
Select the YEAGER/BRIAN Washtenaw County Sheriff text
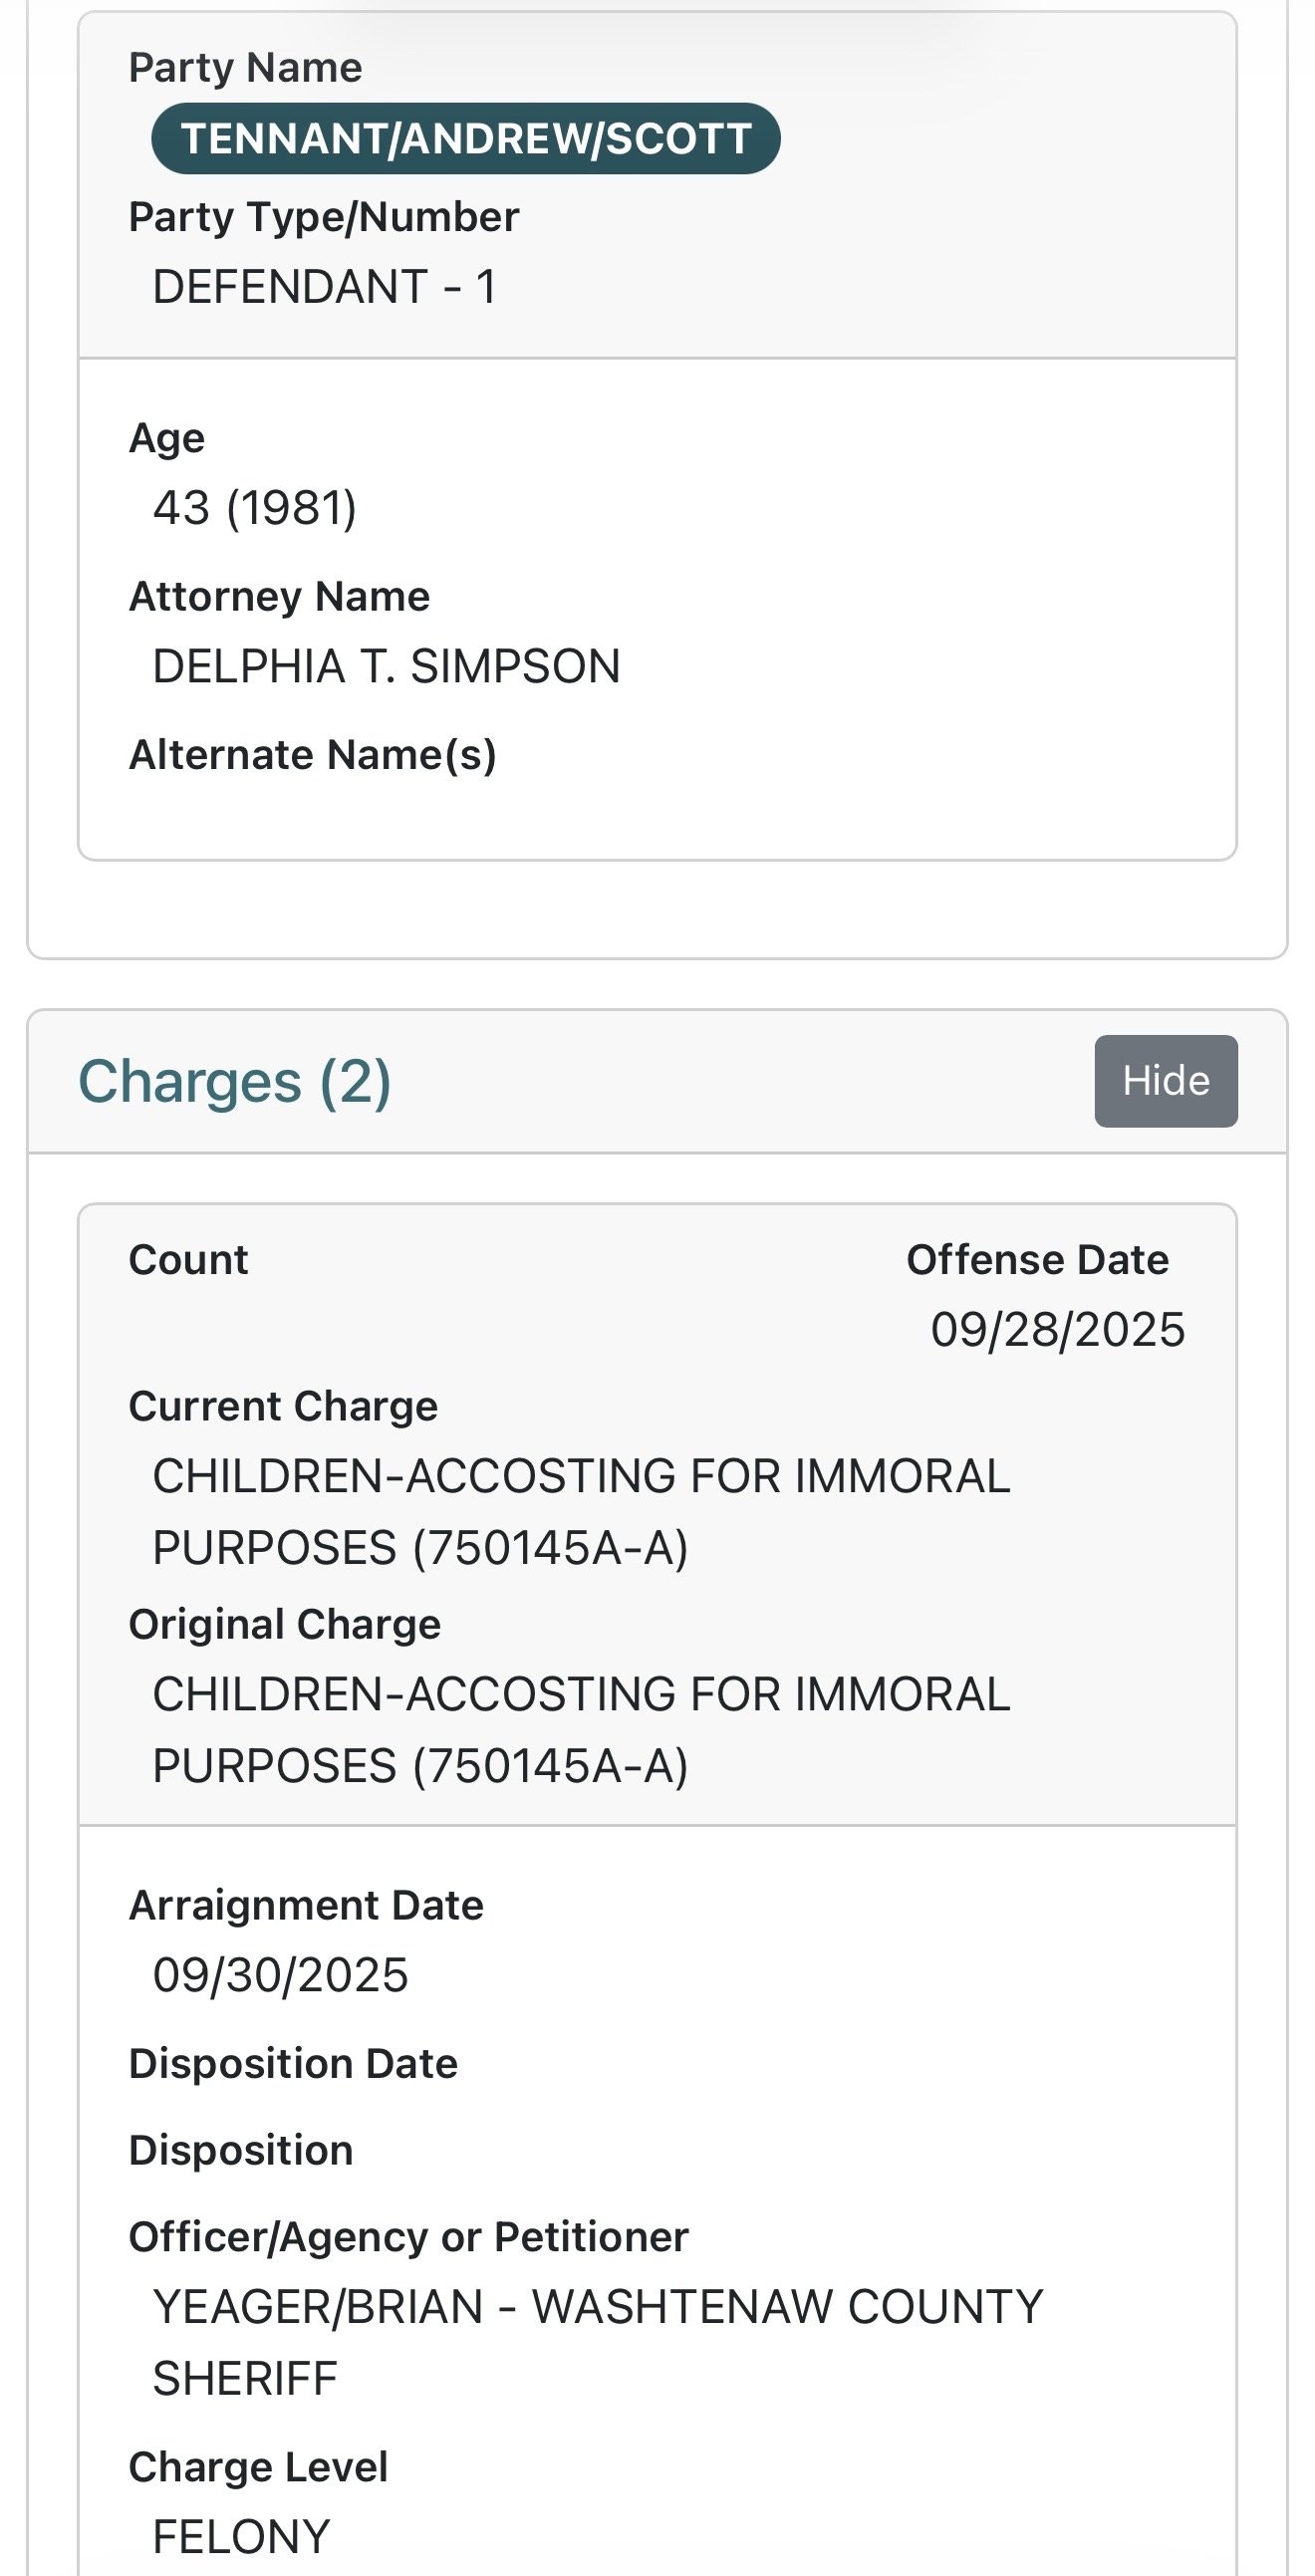[596, 2342]
